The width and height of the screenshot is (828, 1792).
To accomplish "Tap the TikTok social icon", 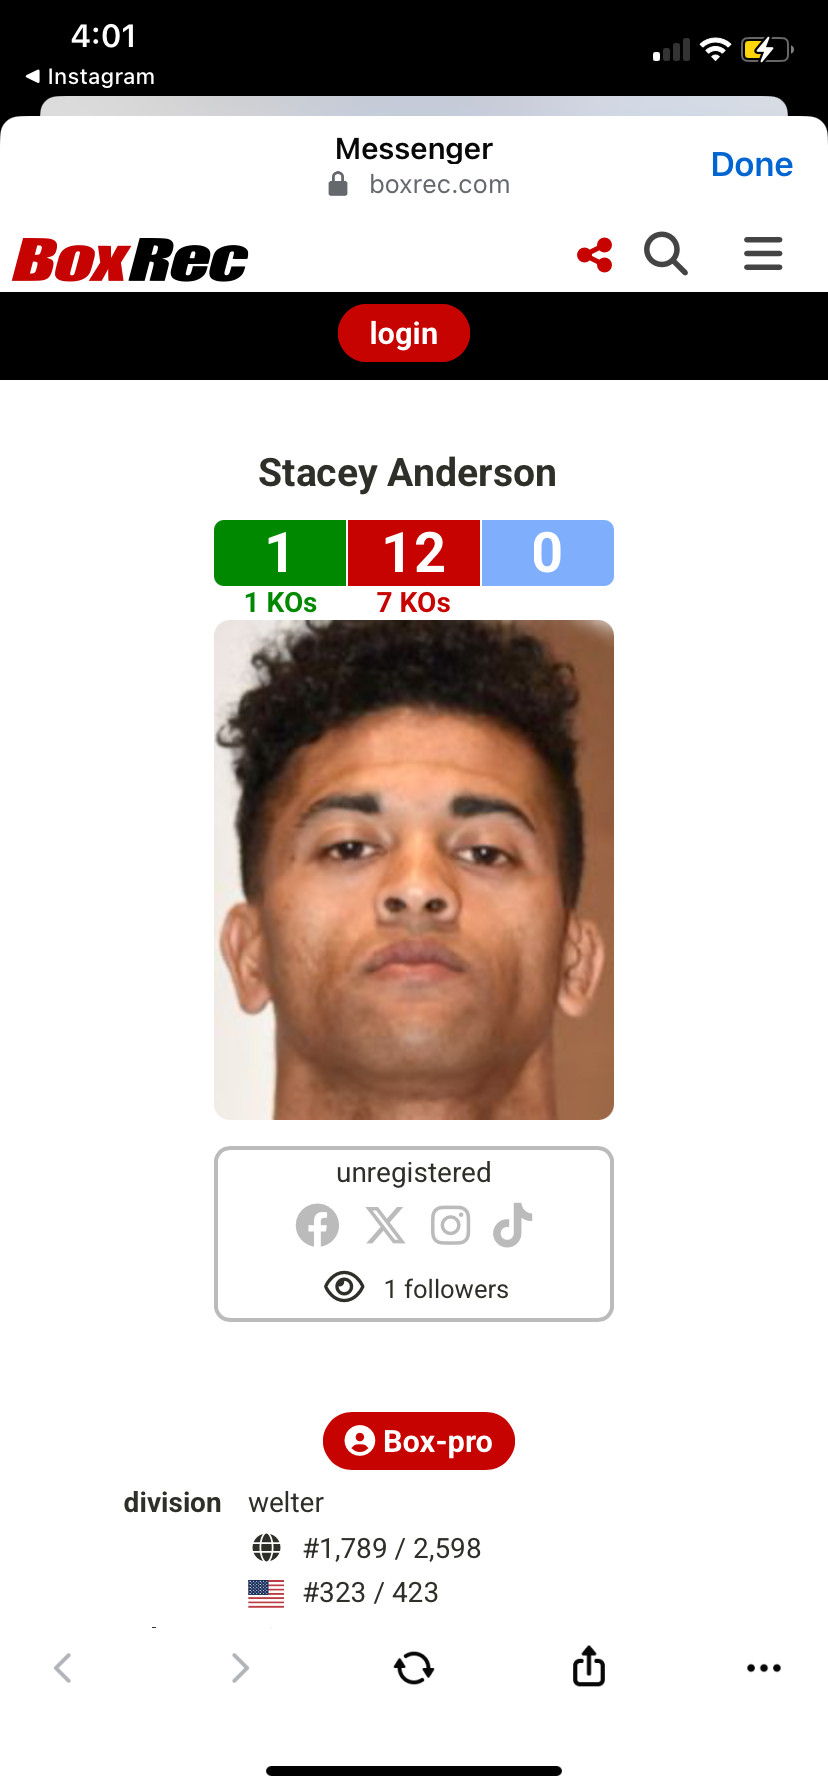I will tap(513, 1225).
